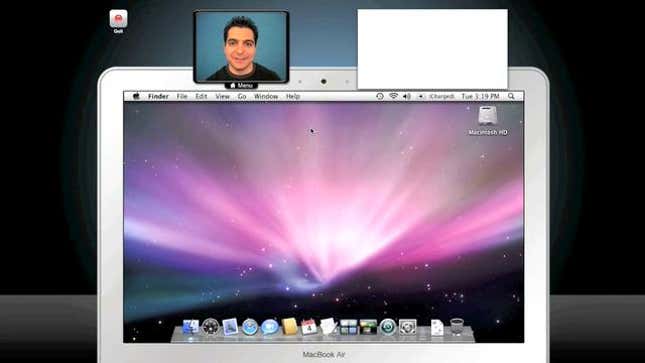Screen dimensions: 645x363
Task: Open the Finder menu in menu bar
Action: click(x=158, y=96)
